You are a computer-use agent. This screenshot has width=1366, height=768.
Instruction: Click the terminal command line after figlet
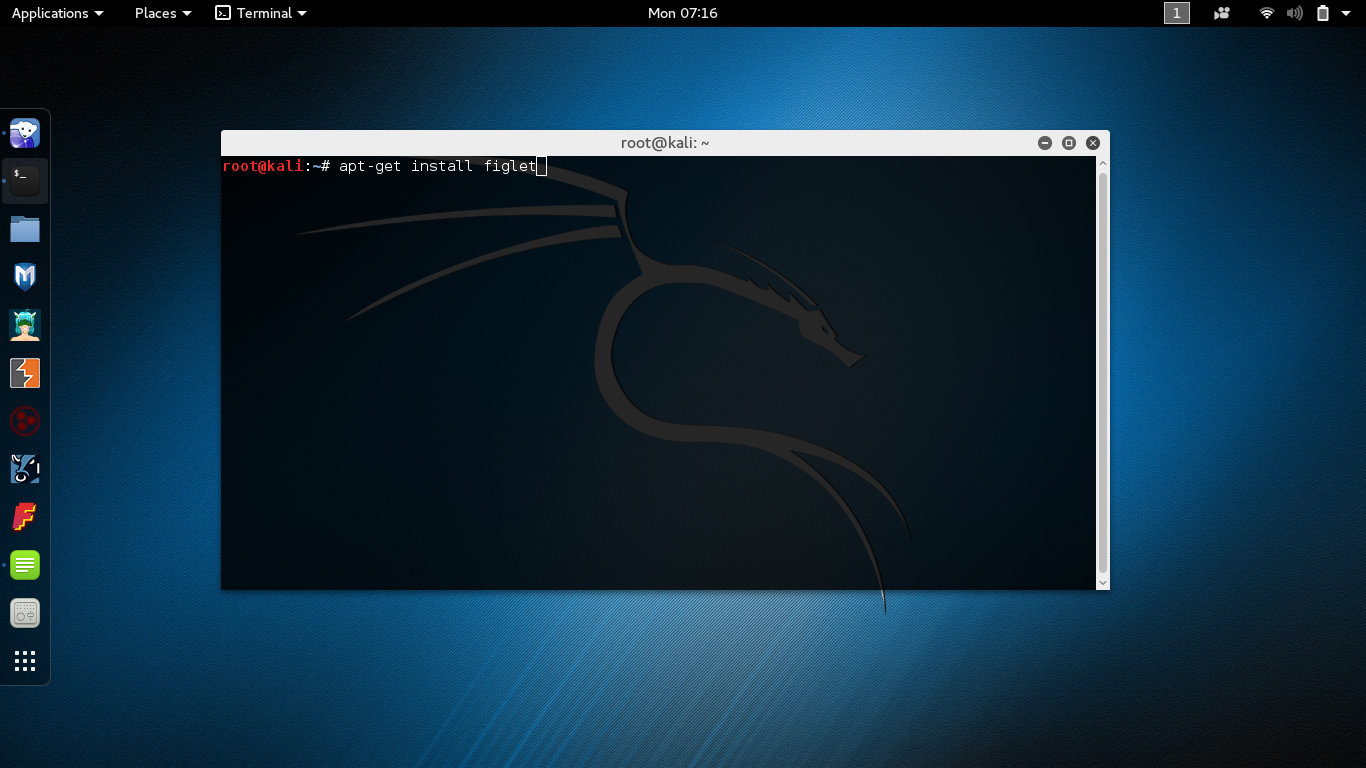[x=541, y=166]
